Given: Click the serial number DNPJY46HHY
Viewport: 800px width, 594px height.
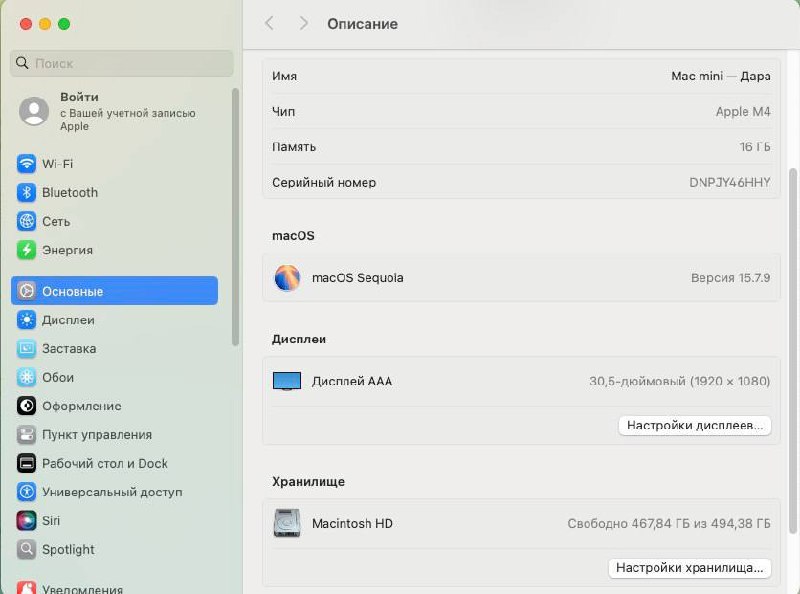Looking at the screenshot, I should pos(730,182).
